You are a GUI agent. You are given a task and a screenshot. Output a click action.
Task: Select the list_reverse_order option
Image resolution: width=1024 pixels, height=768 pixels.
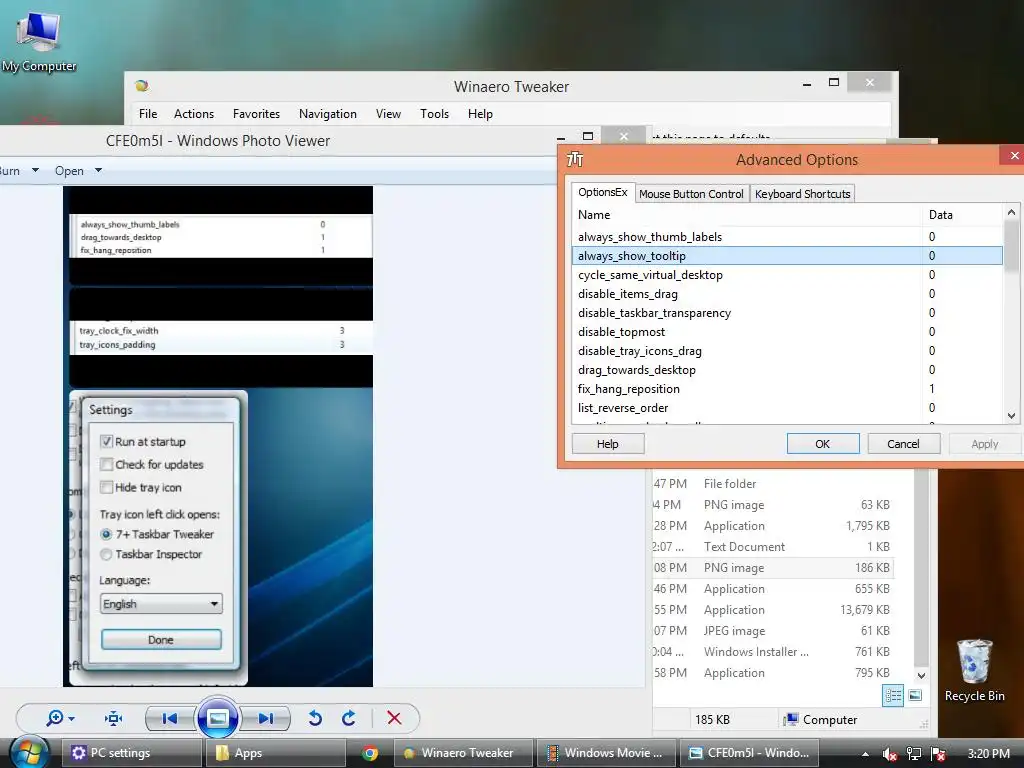(787, 407)
